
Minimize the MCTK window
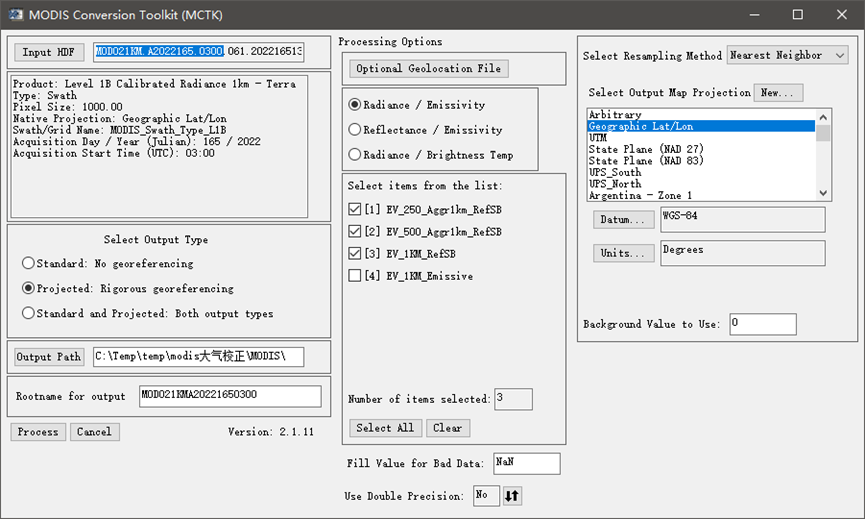(x=755, y=15)
